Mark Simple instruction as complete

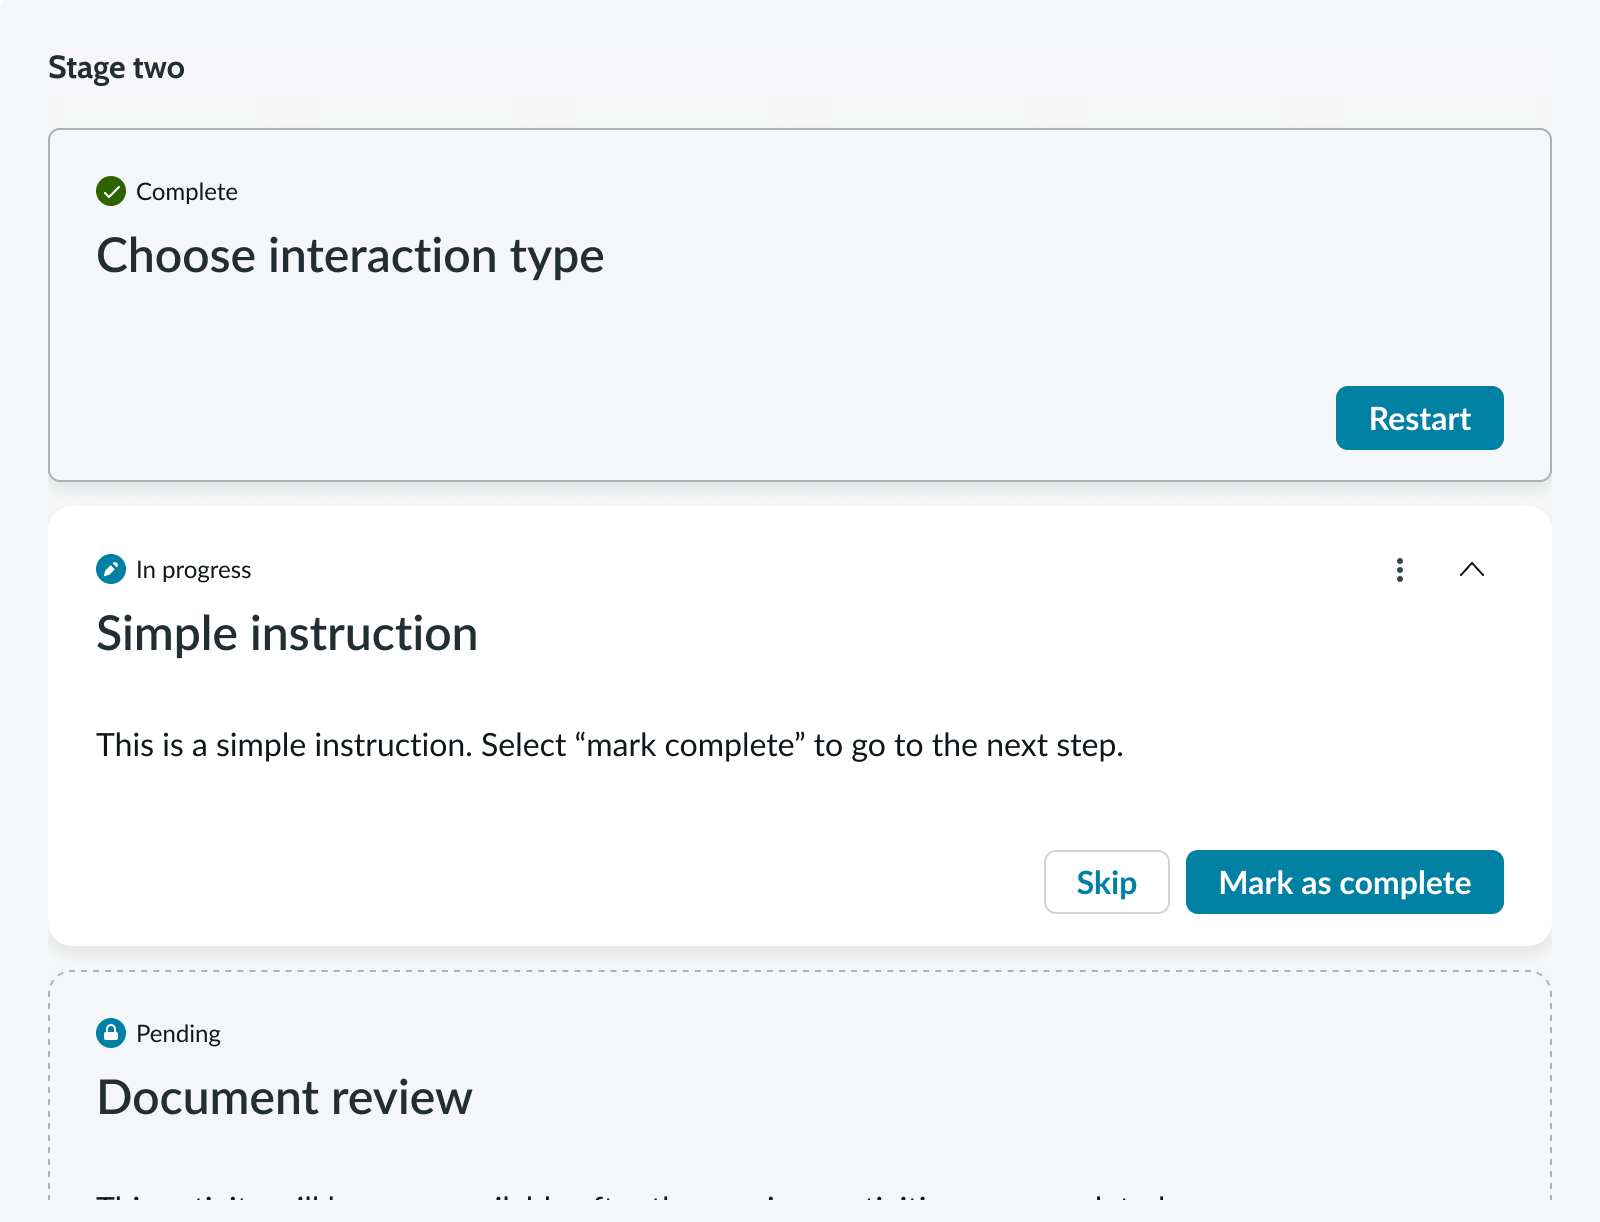pos(1344,882)
